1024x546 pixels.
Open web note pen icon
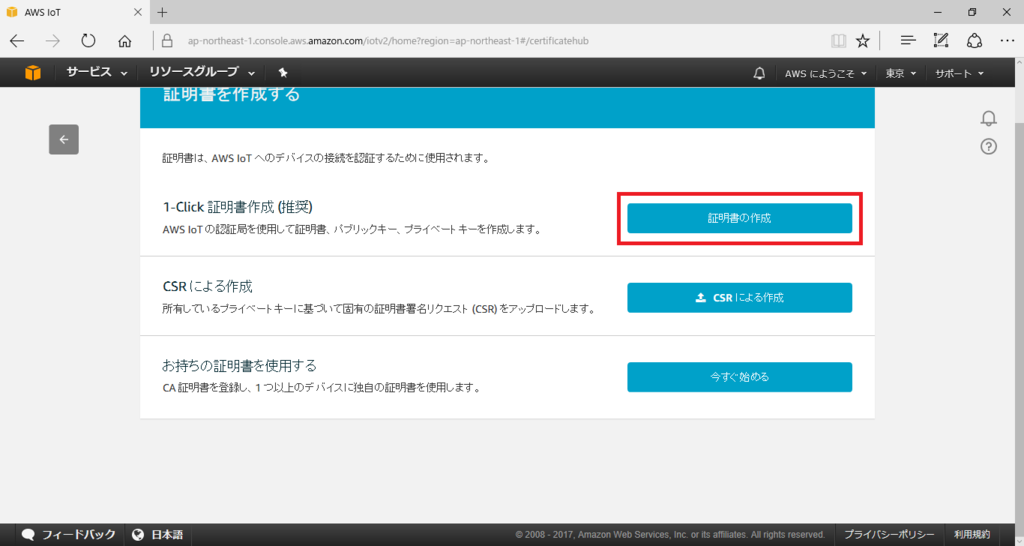tap(940, 40)
